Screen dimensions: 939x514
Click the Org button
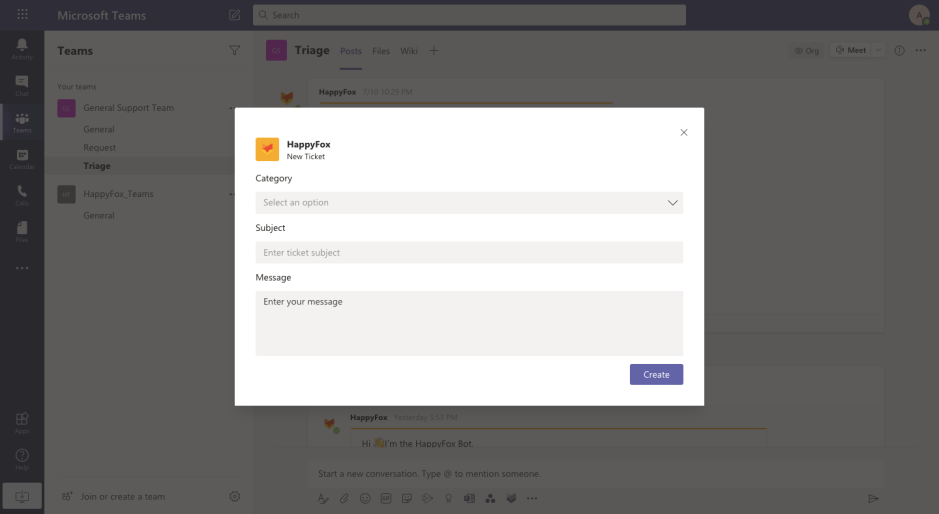[x=807, y=51]
